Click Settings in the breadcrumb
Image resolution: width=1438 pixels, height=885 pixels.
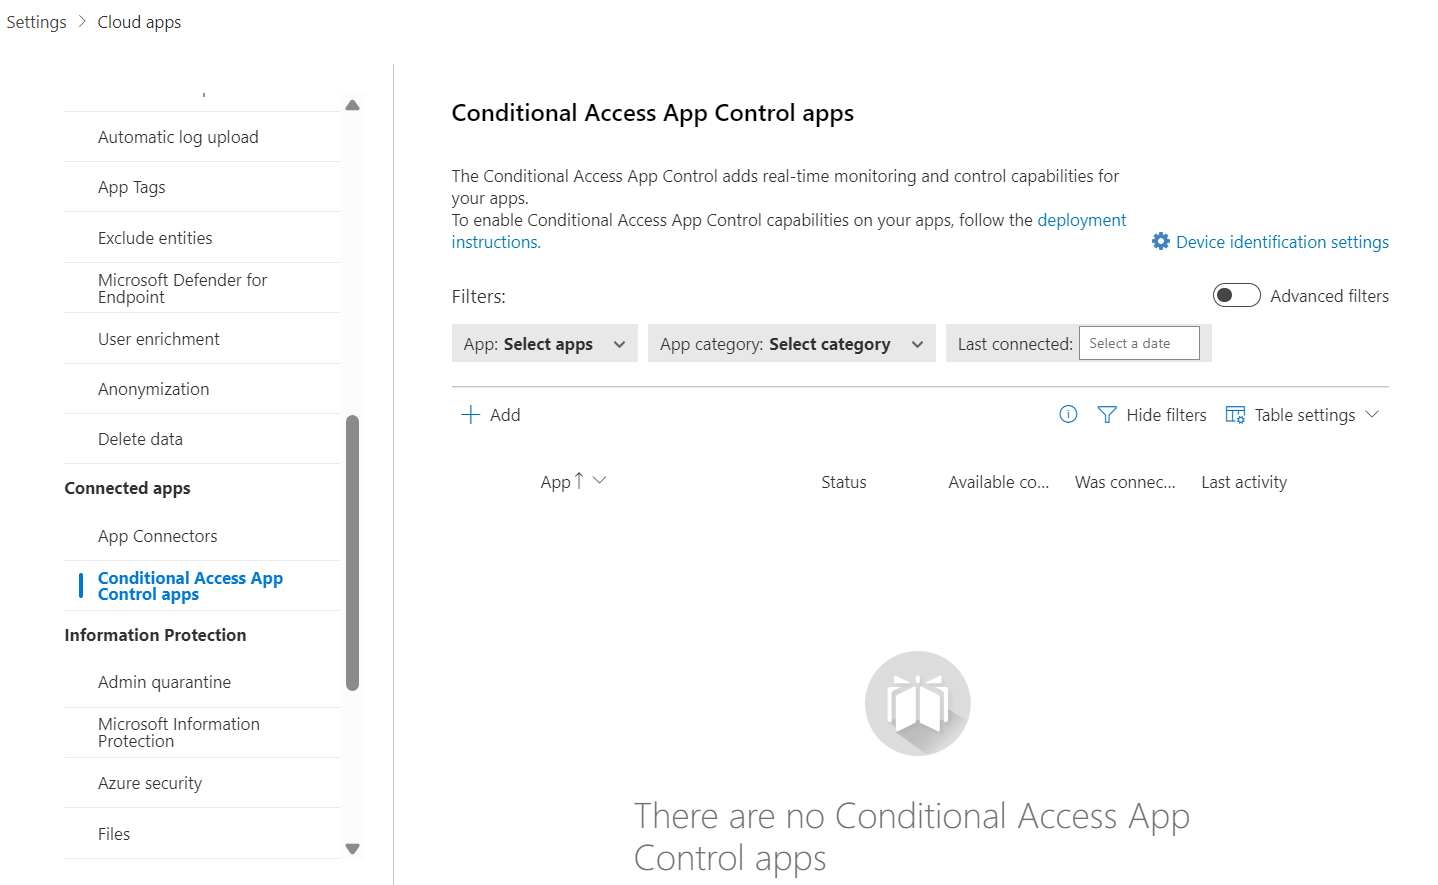point(36,21)
